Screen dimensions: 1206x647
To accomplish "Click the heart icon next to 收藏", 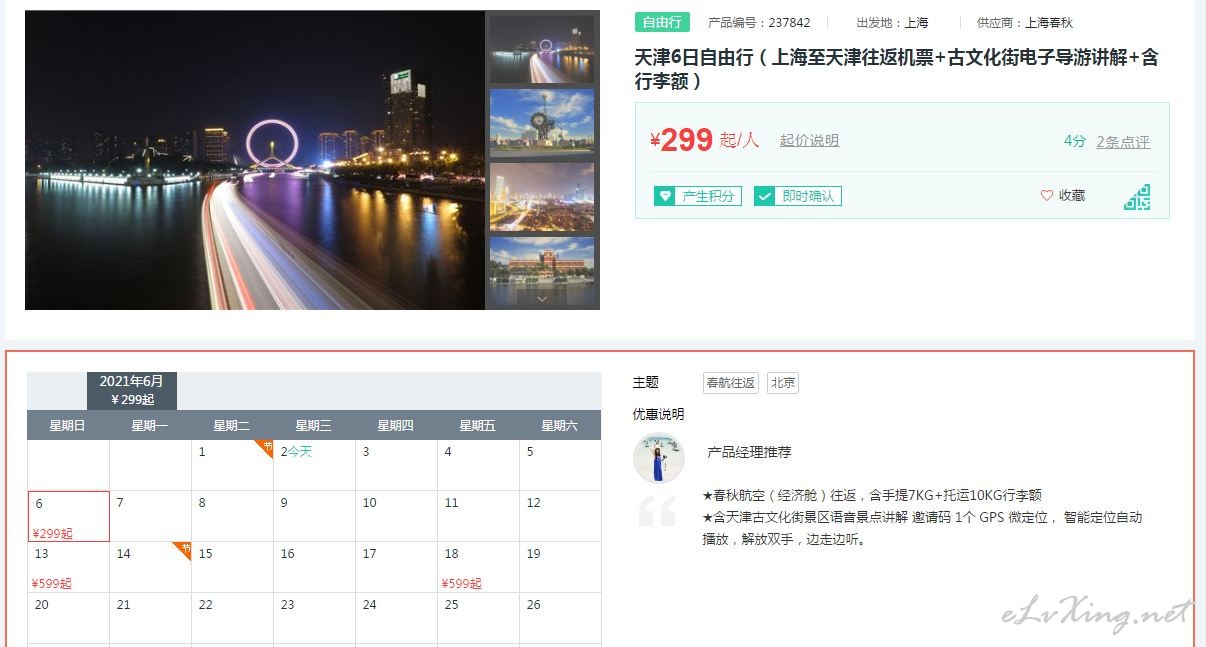I will click(1047, 196).
